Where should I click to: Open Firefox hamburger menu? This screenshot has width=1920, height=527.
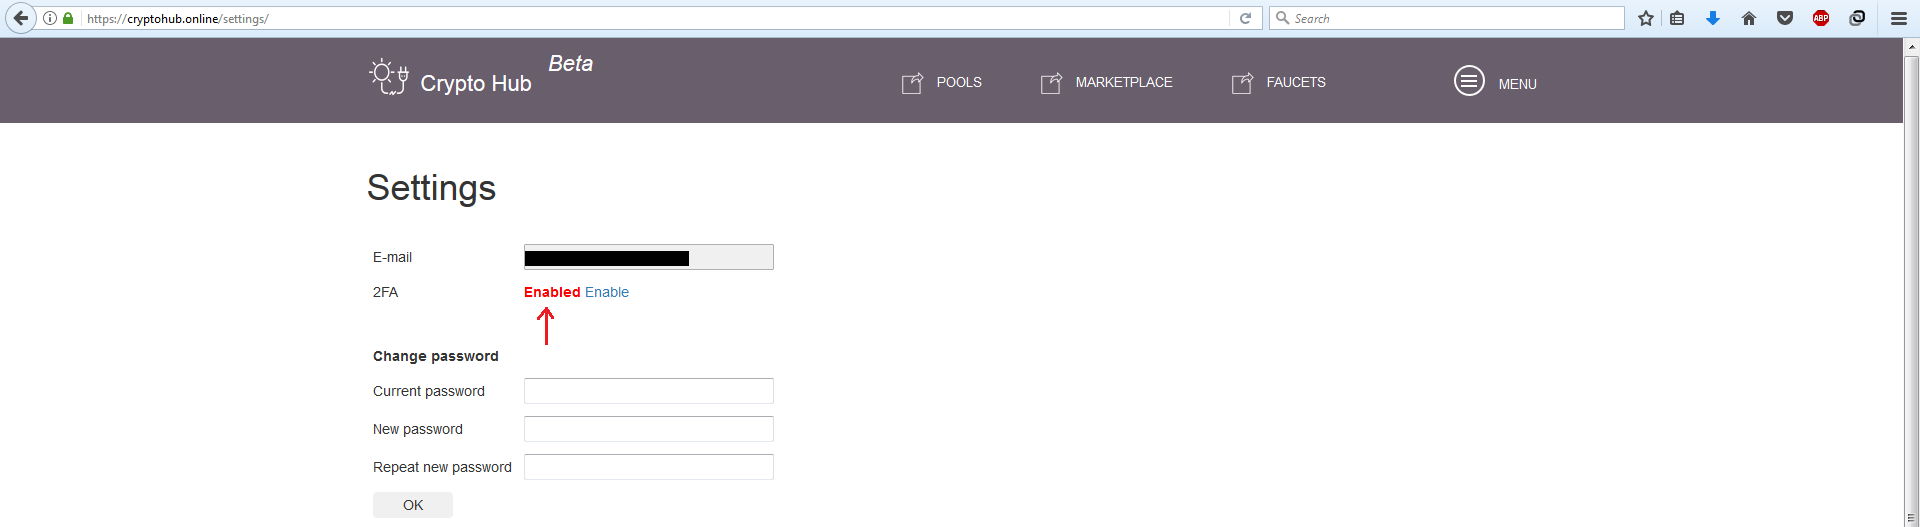click(1899, 18)
